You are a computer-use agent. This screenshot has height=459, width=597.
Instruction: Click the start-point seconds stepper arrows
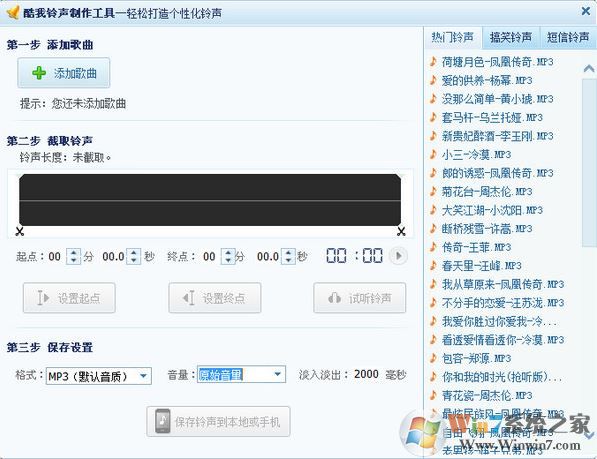pyautogui.click(x=134, y=256)
